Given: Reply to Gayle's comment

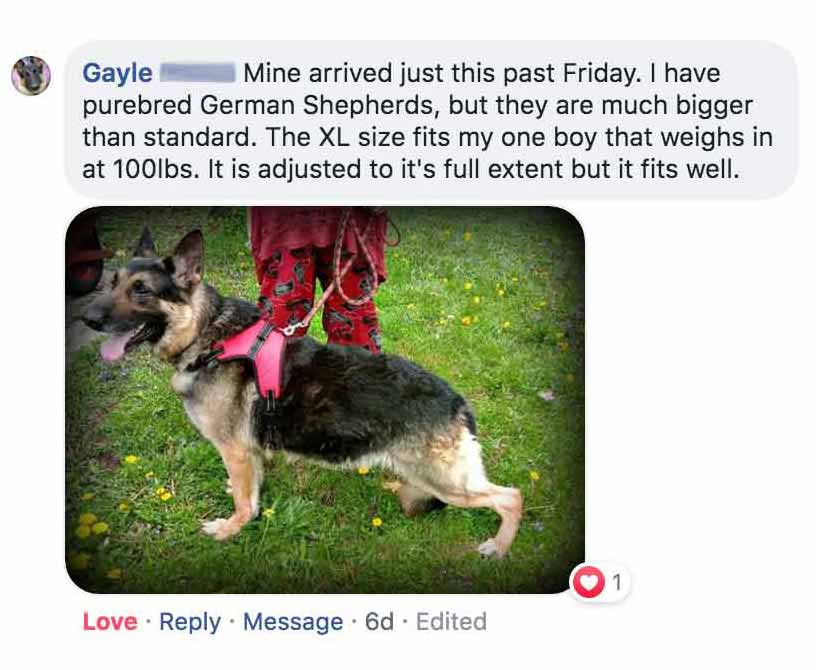Looking at the screenshot, I should (190, 622).
